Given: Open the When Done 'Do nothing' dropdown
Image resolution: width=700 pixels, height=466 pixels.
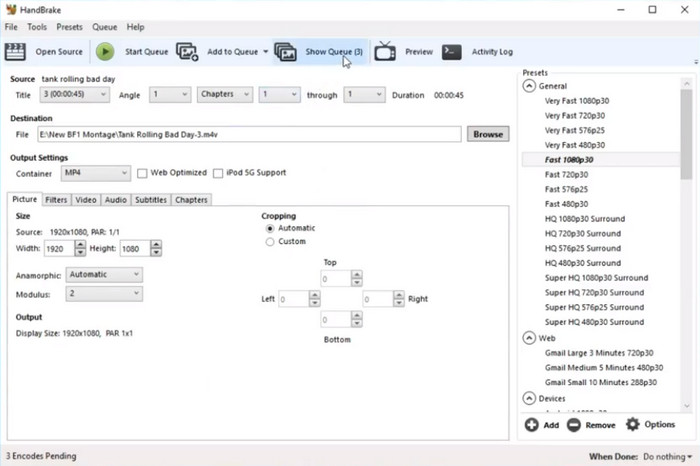Looking at the screenshot, I should click(x=667, y=457).
